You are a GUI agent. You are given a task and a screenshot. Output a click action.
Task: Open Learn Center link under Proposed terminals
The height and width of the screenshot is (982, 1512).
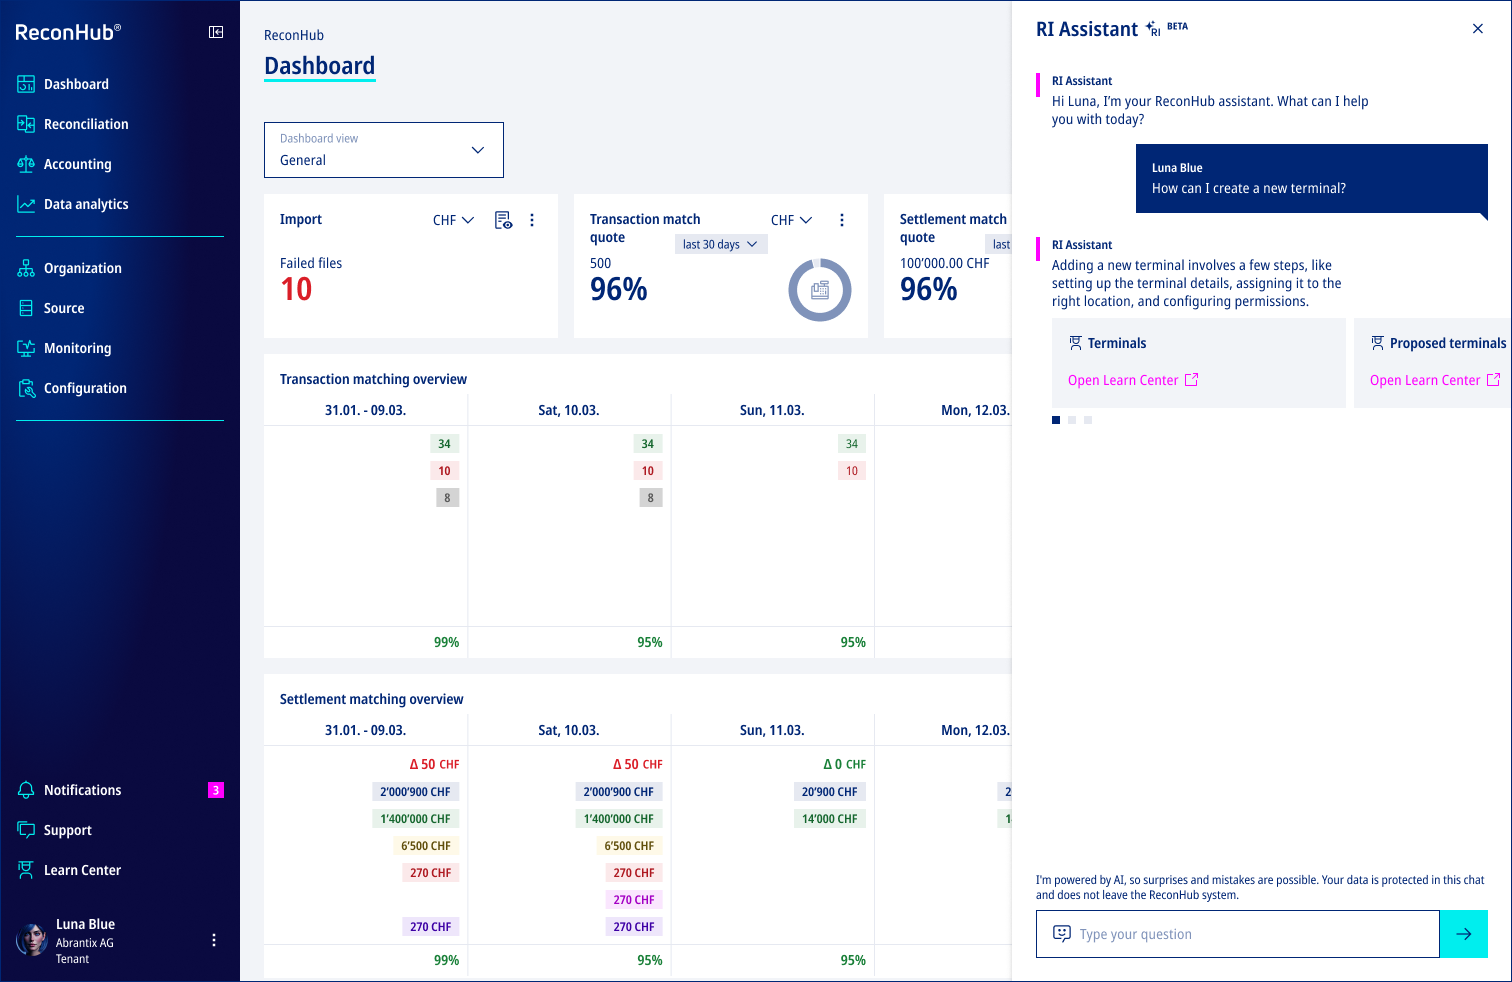(1434, 380)
